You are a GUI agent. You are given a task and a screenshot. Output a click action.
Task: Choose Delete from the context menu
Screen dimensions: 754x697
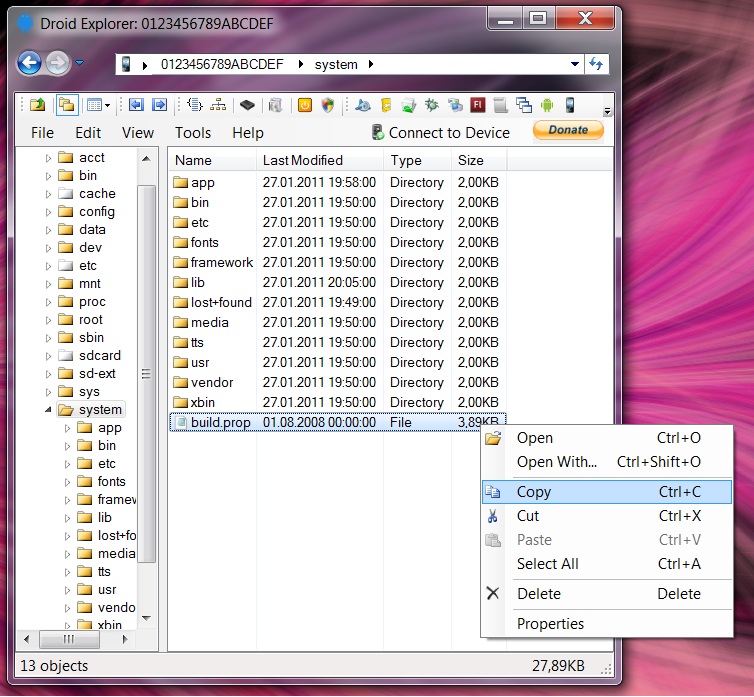(x=607, y=594)
